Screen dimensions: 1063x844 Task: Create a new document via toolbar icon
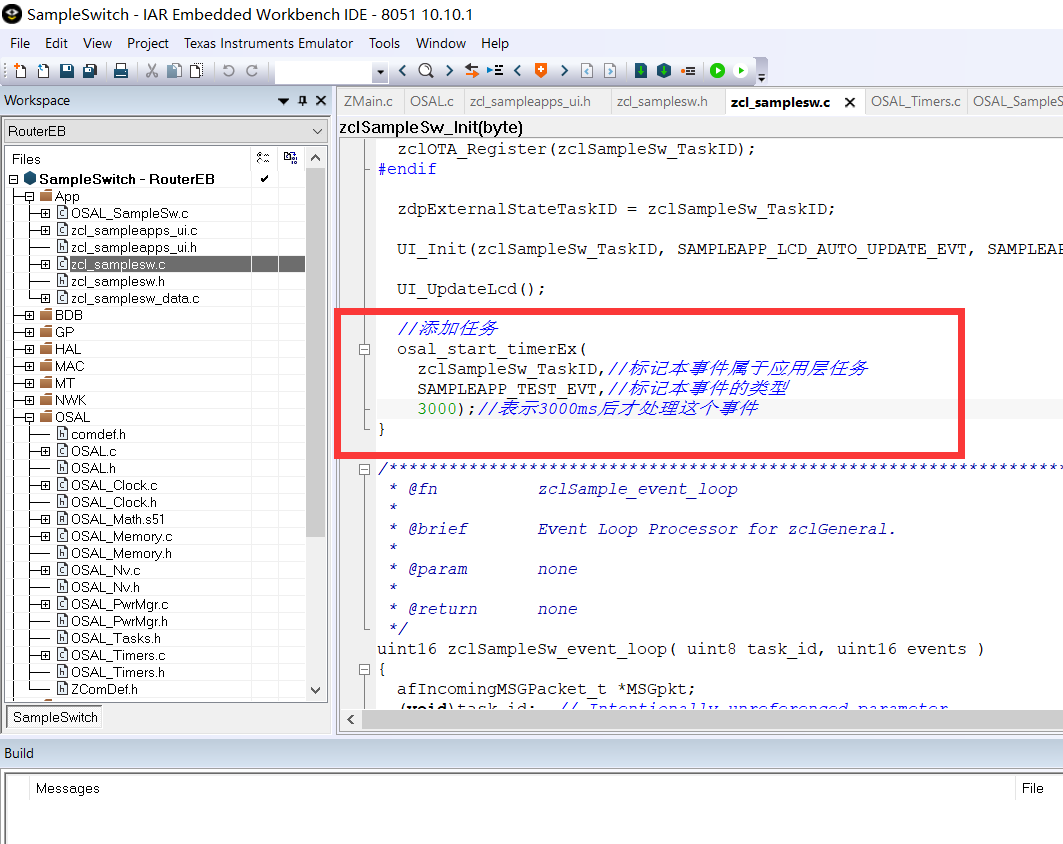tap(18, 71)
